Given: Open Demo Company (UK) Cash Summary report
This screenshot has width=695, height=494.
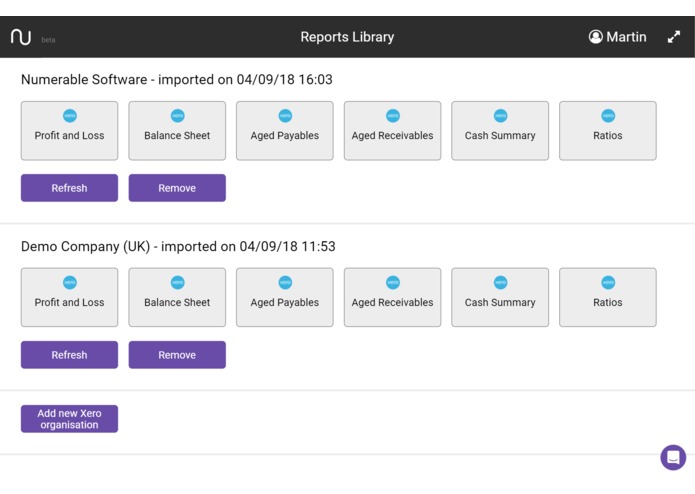Looking at the screenshot, I should (x=500, y=297).
